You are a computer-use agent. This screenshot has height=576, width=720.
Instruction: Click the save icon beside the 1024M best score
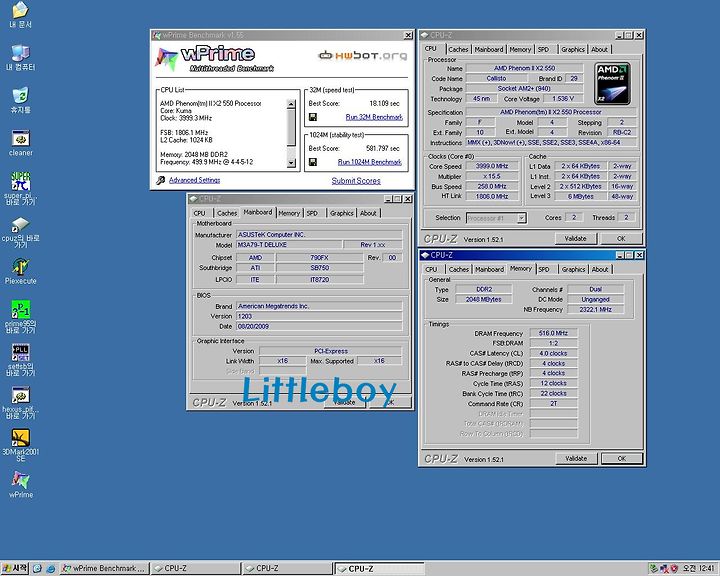click(x=313, y=162)
